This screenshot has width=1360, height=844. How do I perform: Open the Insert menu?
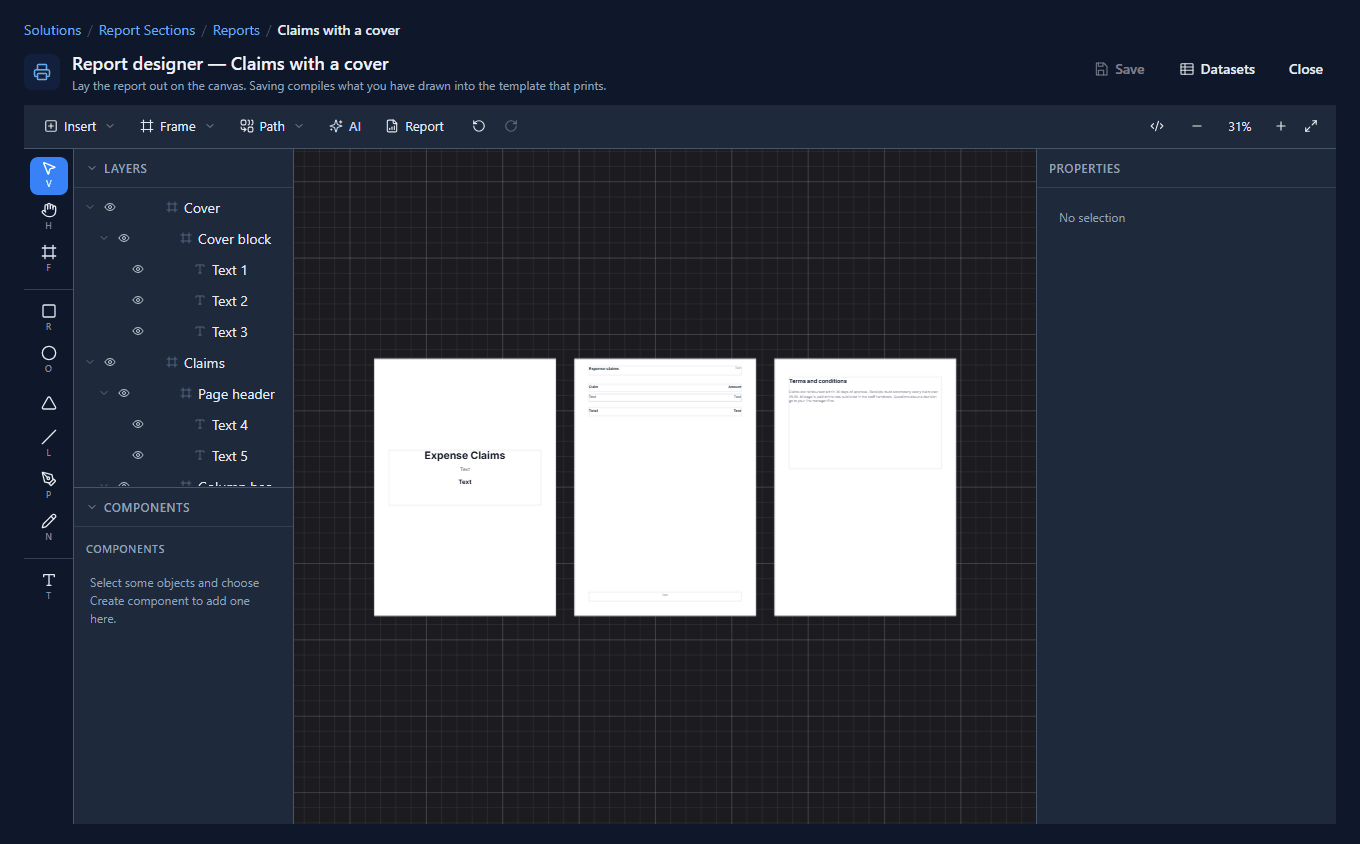pyautogui.click(x=80, y=126)
